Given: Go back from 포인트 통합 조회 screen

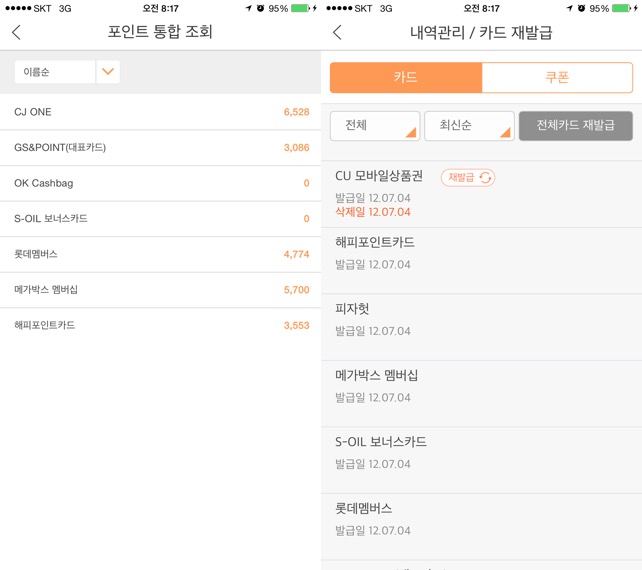Looking at the screenshot, I should pos(16,32).
